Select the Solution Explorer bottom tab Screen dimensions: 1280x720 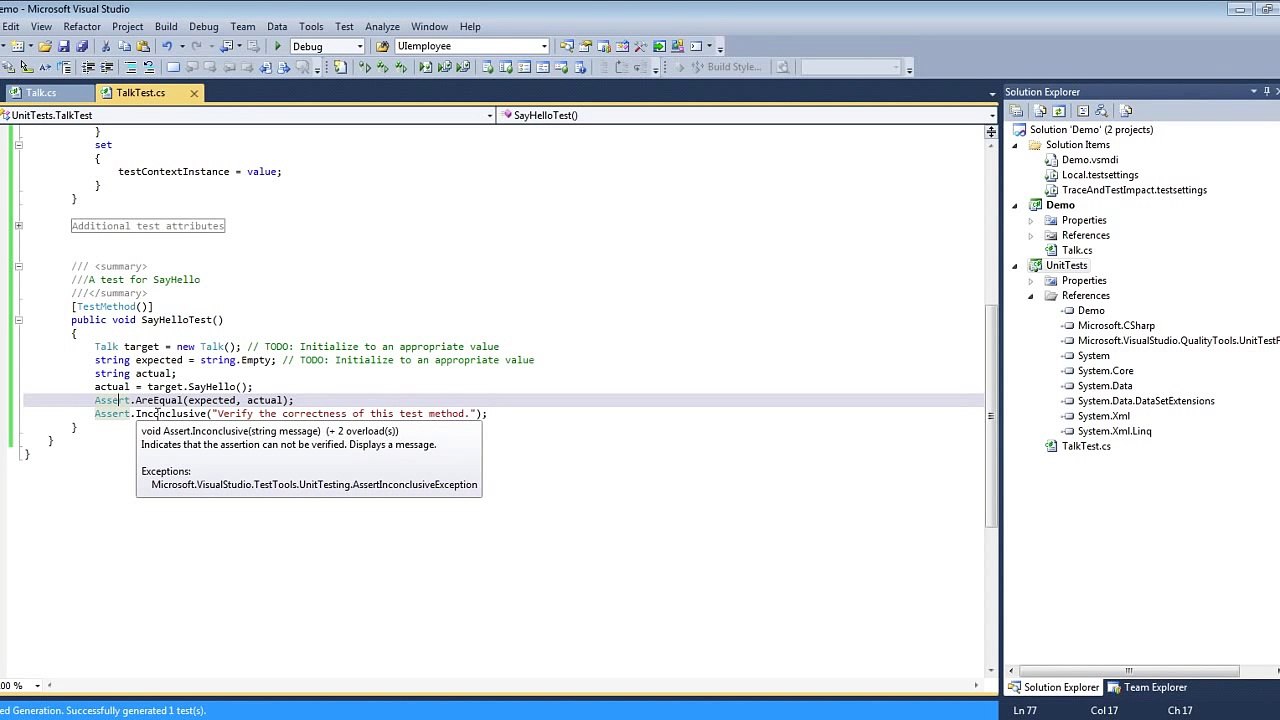click(1053, 687)
